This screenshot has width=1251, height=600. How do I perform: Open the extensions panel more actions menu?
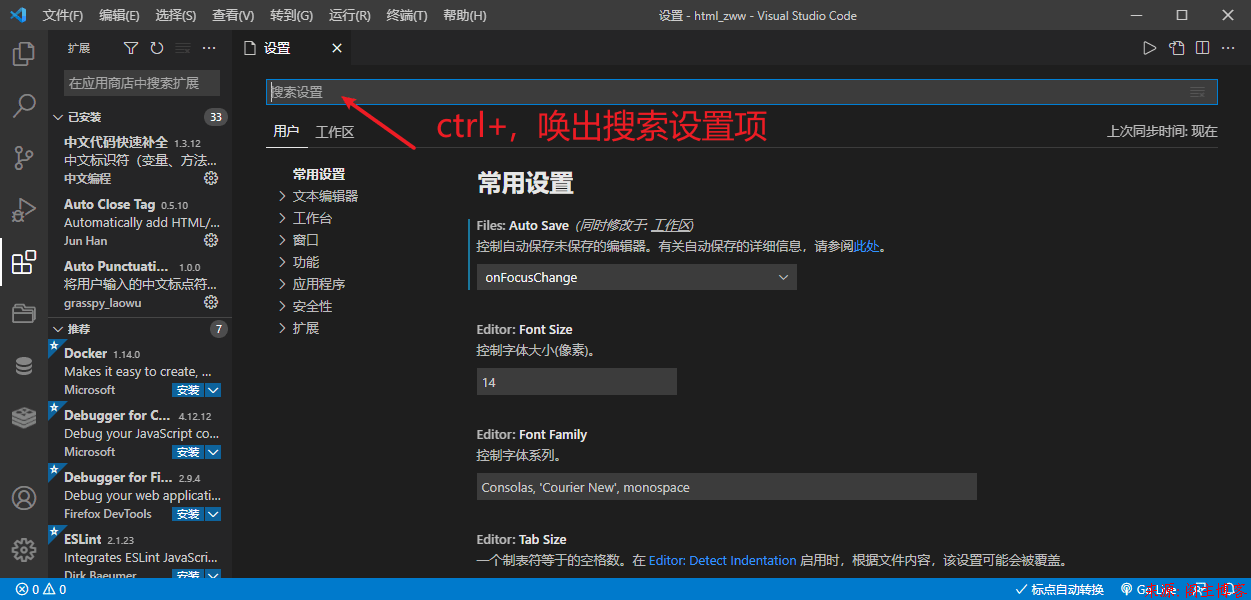[209, 48]
